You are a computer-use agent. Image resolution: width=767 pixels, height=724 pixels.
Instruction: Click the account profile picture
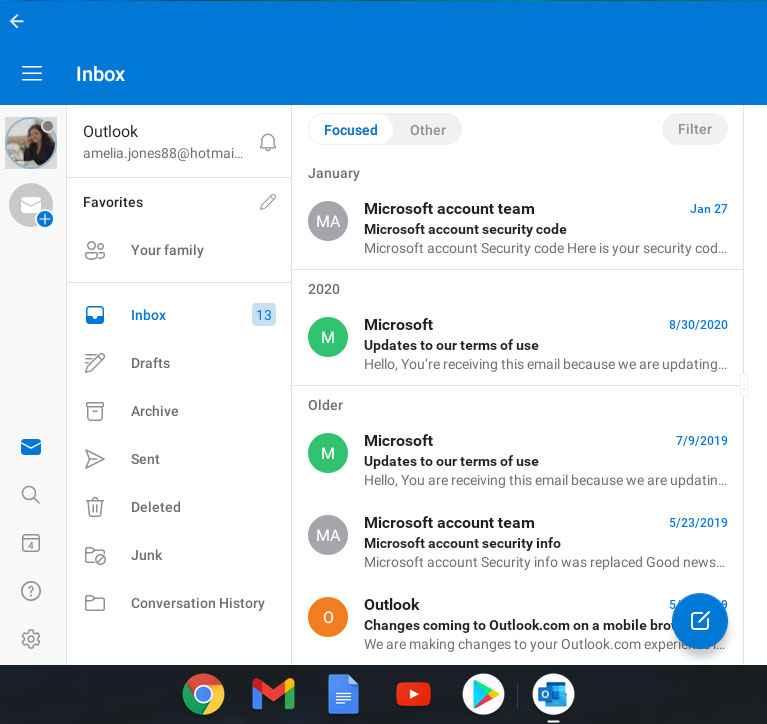(31, 143)
